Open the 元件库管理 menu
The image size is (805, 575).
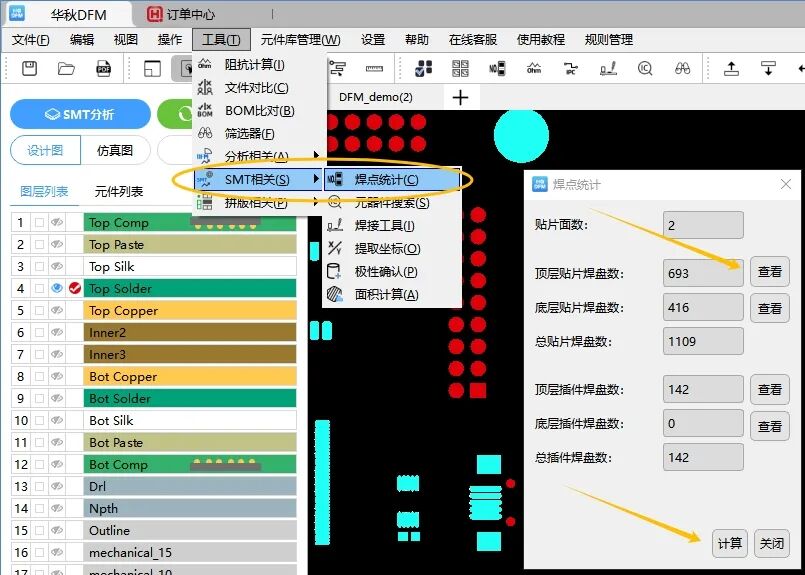[x=300, y=40]
